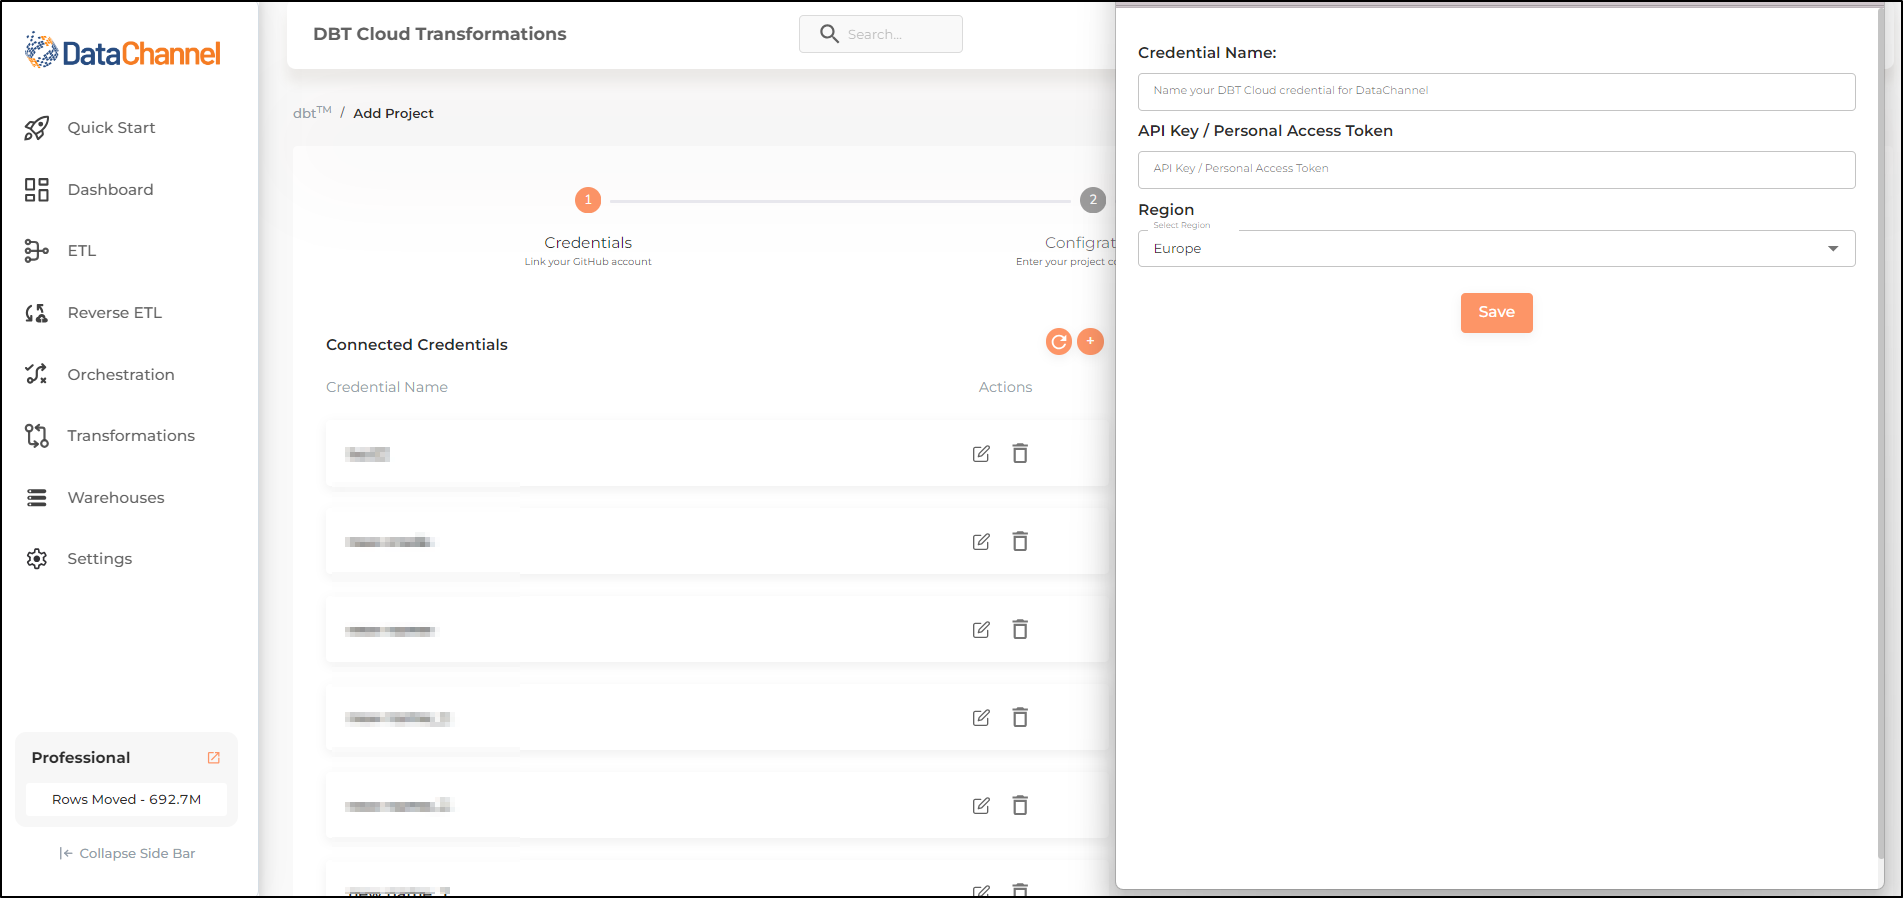Click the Add Project breadcrumb

point(393,114)
